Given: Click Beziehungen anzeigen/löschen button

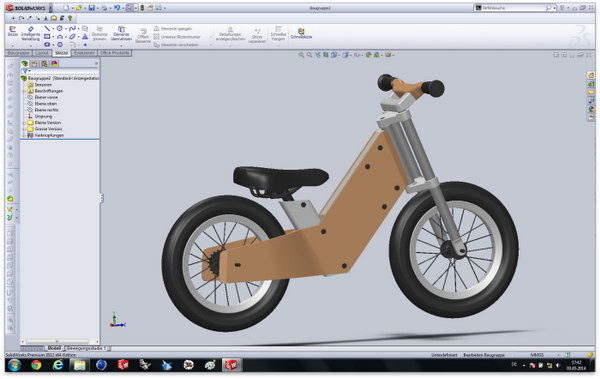Looking at the screenshot, I should point(230,33).
